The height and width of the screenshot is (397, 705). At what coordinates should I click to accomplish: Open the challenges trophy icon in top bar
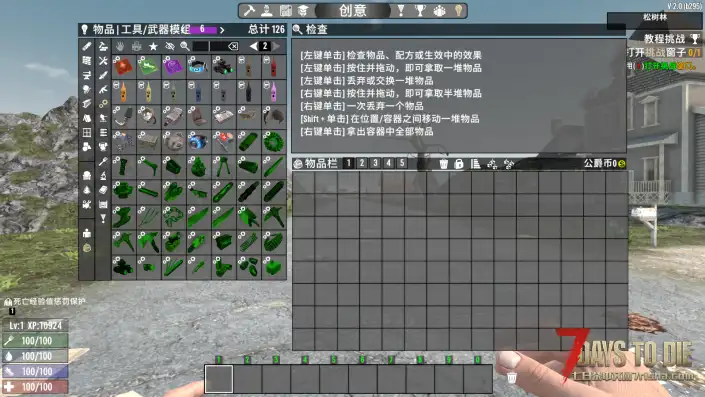[x=420, y=11]
